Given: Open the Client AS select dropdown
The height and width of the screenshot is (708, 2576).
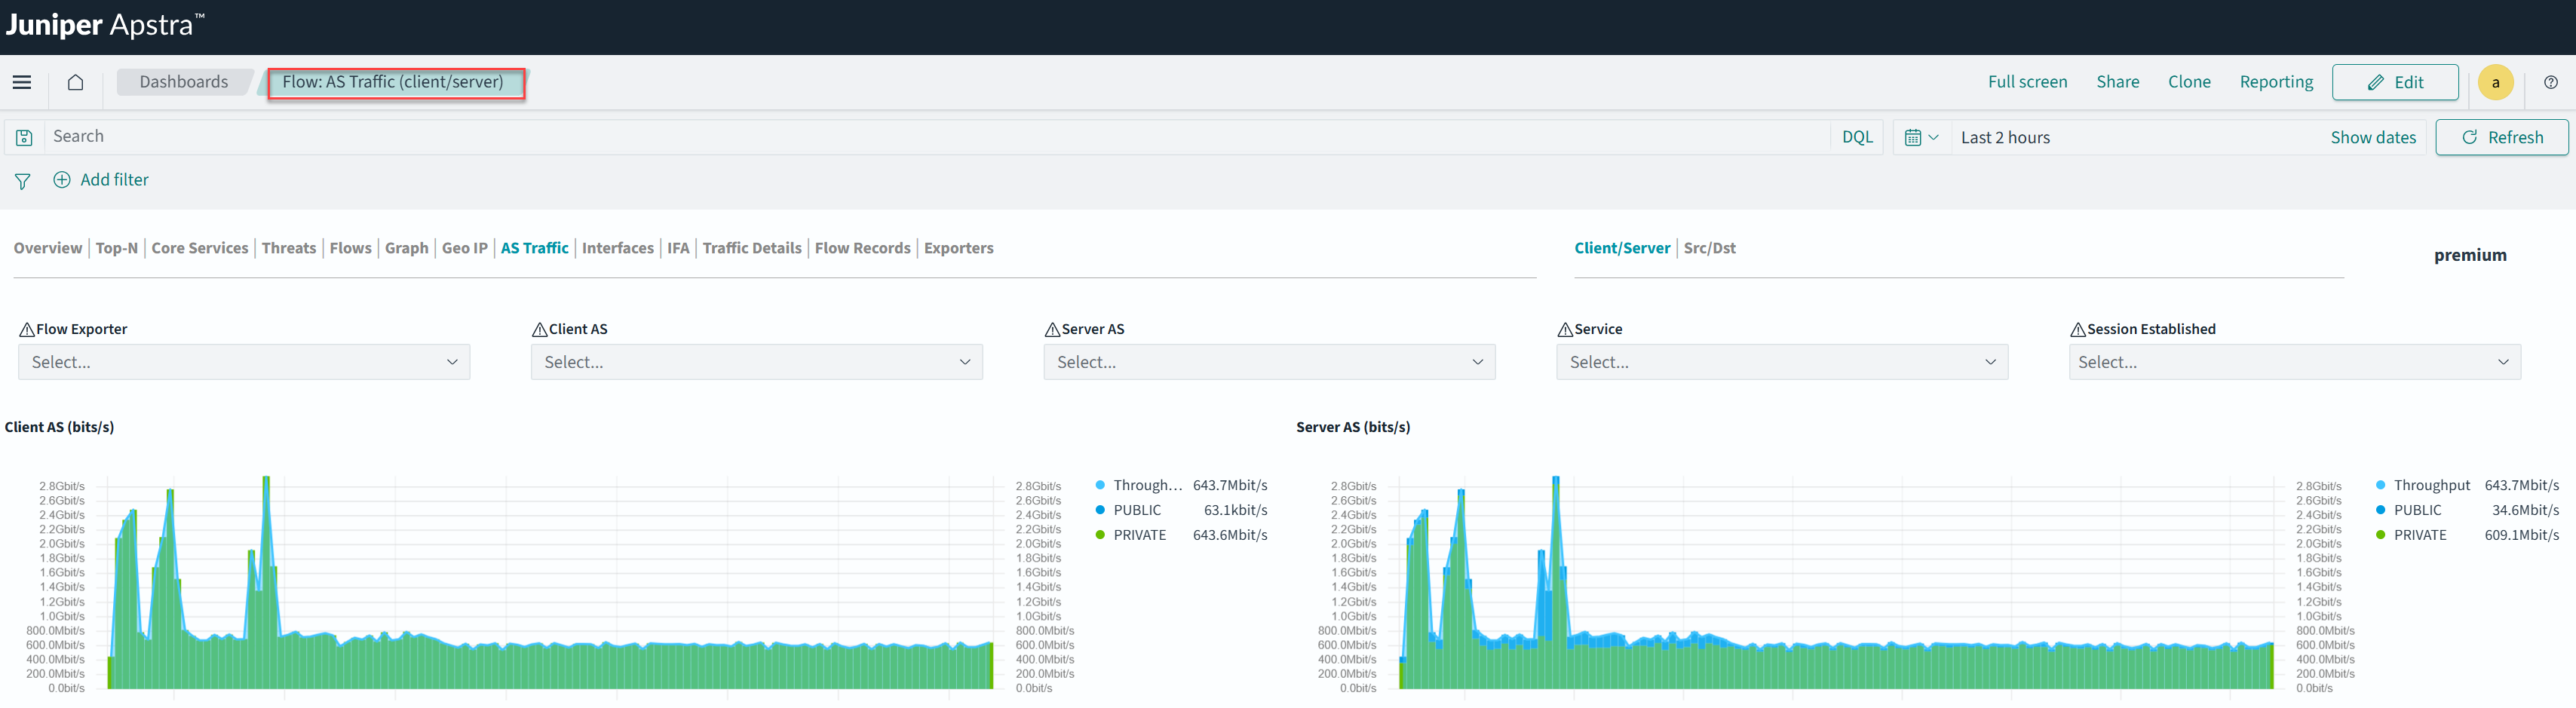Looking at the screenshot, I should pyautogui.click(x=756, y=362).
